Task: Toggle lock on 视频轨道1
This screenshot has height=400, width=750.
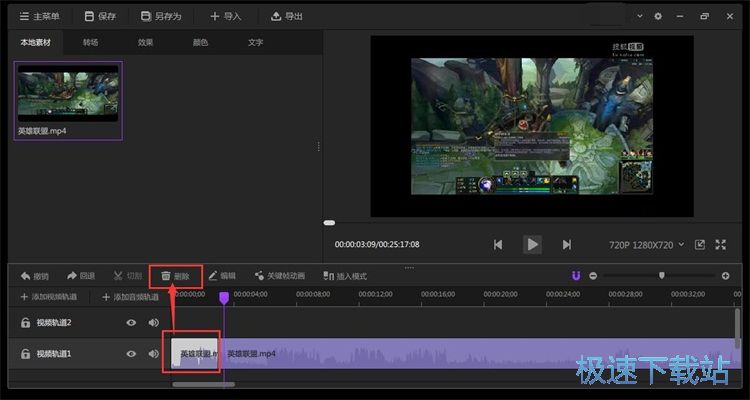Action: click(x=25, y=354)
